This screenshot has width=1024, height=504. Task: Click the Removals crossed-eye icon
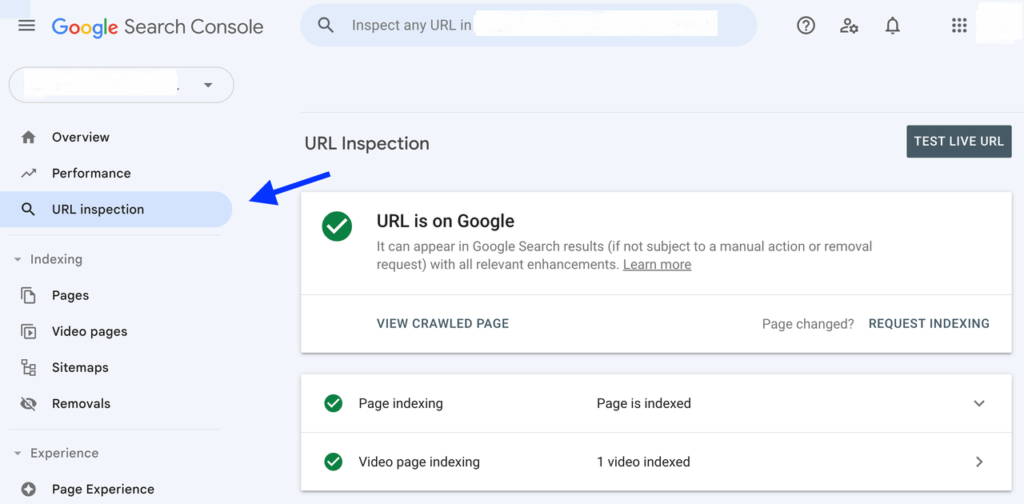tap(28, 403)
